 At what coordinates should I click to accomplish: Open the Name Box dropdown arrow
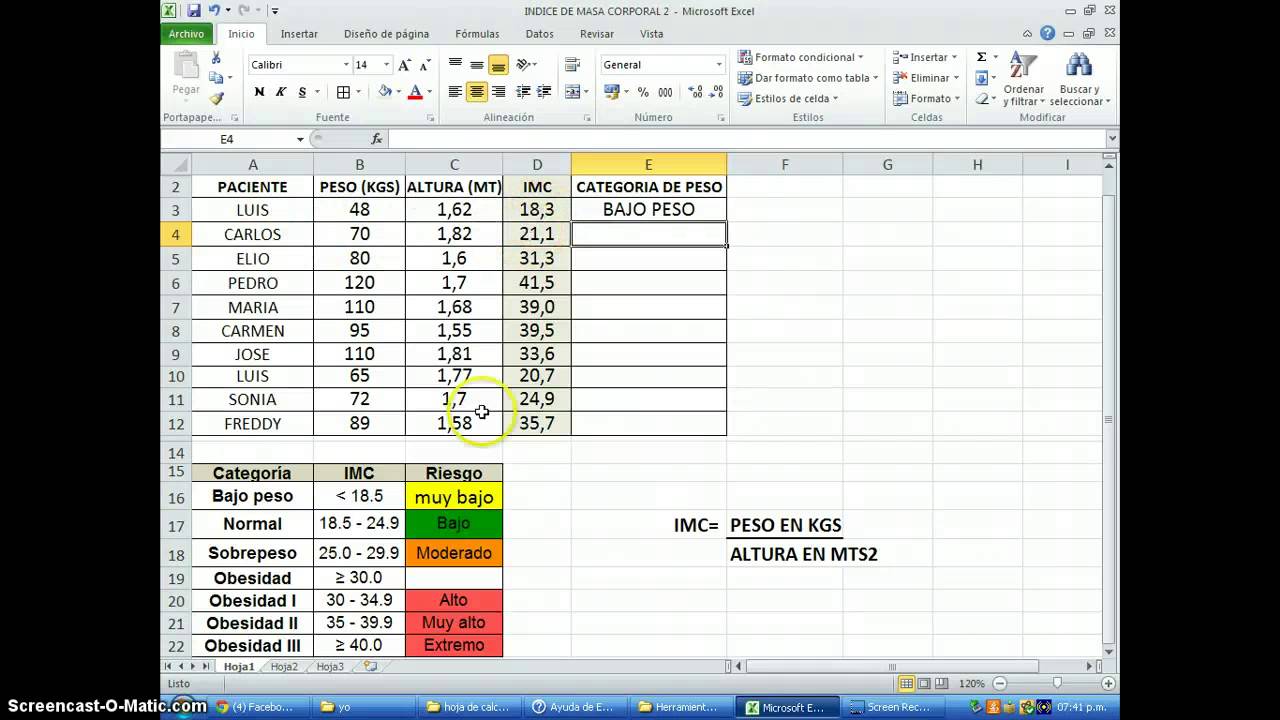tap(300, 139)
